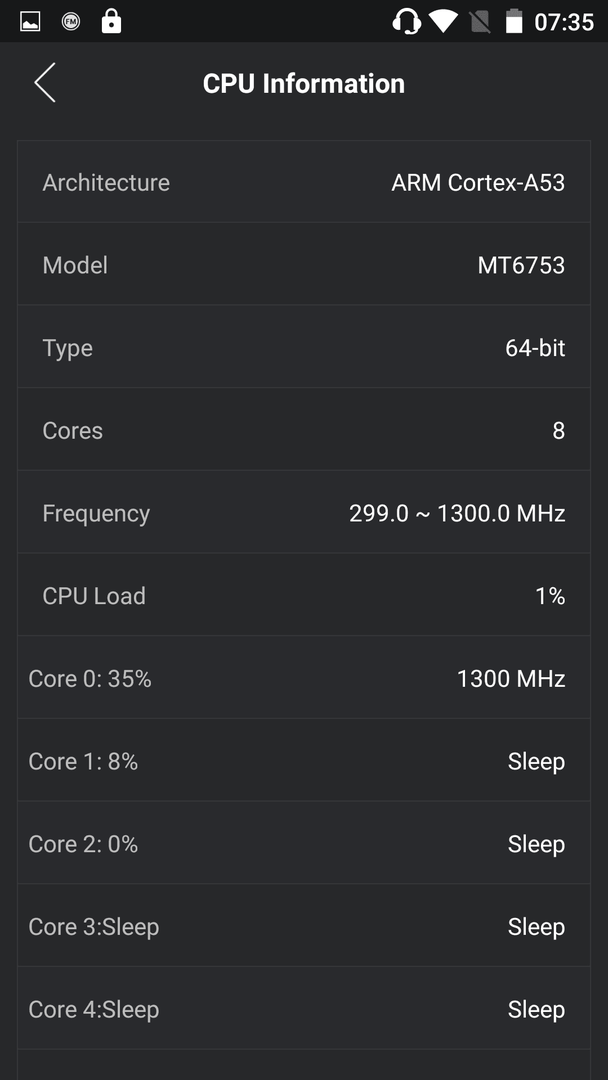608x1080 pixels.
Task: Tap the no-SIM card icon
Action: [x=480, y=22]
